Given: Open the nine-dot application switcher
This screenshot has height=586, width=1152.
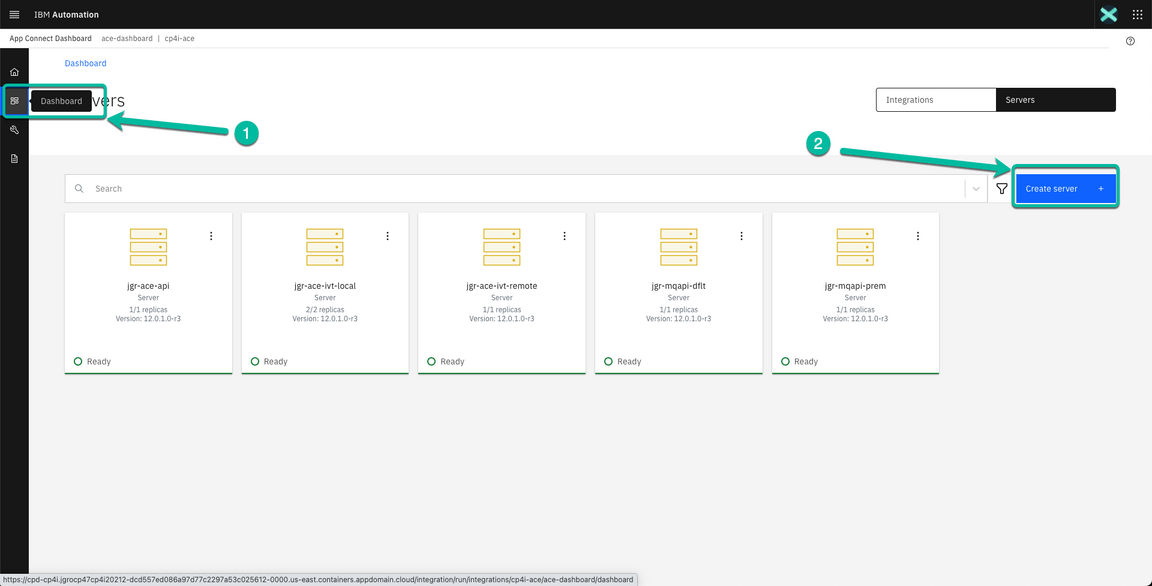Looking at the screenshot, I should click(x=1136, y=14).
